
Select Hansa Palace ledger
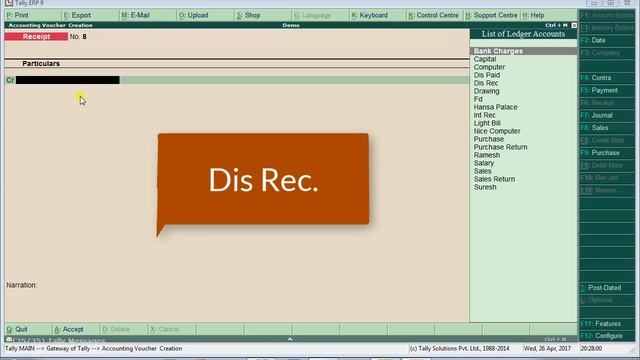(x=495, y=107)
